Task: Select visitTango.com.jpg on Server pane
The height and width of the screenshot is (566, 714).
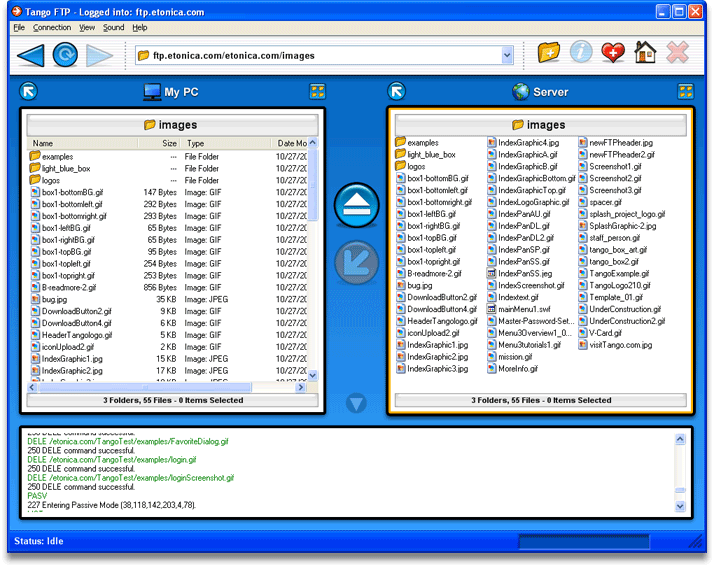Action: coord(615,345)
